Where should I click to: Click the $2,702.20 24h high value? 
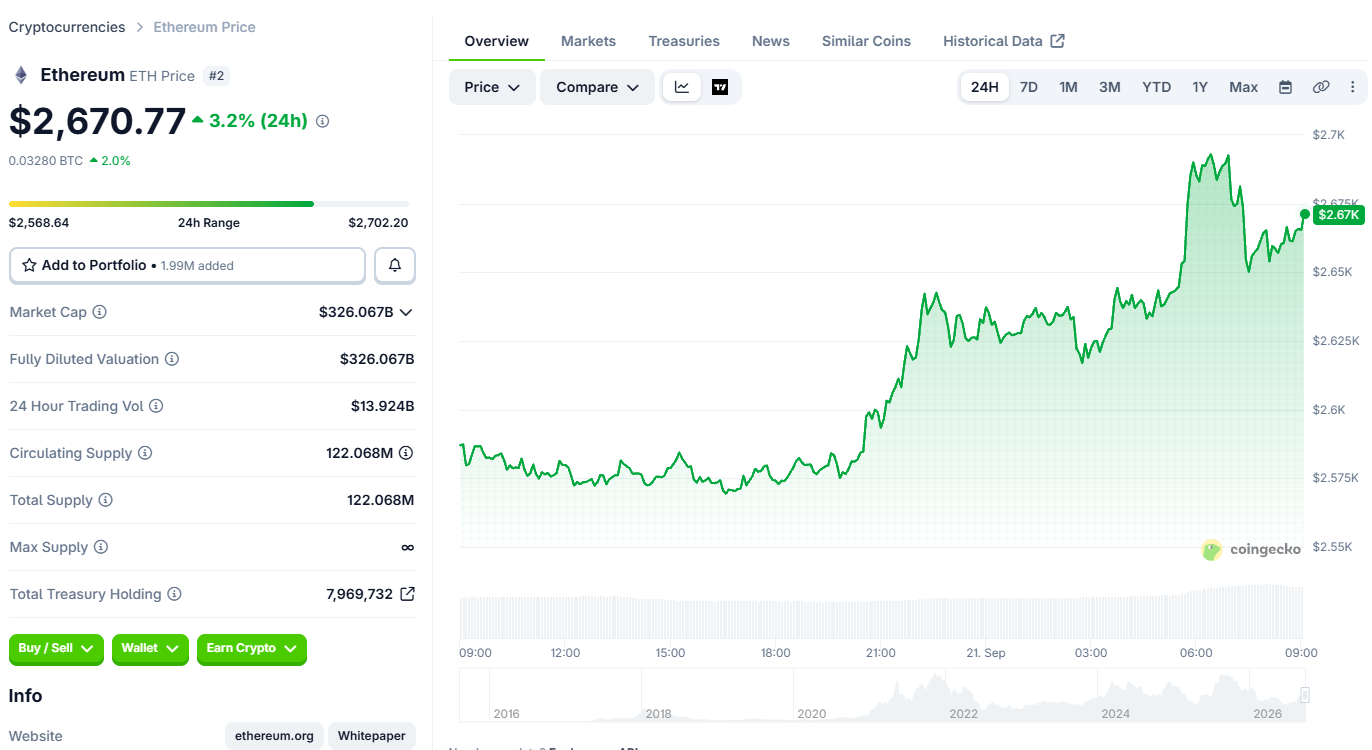click(x=378, y=223)
